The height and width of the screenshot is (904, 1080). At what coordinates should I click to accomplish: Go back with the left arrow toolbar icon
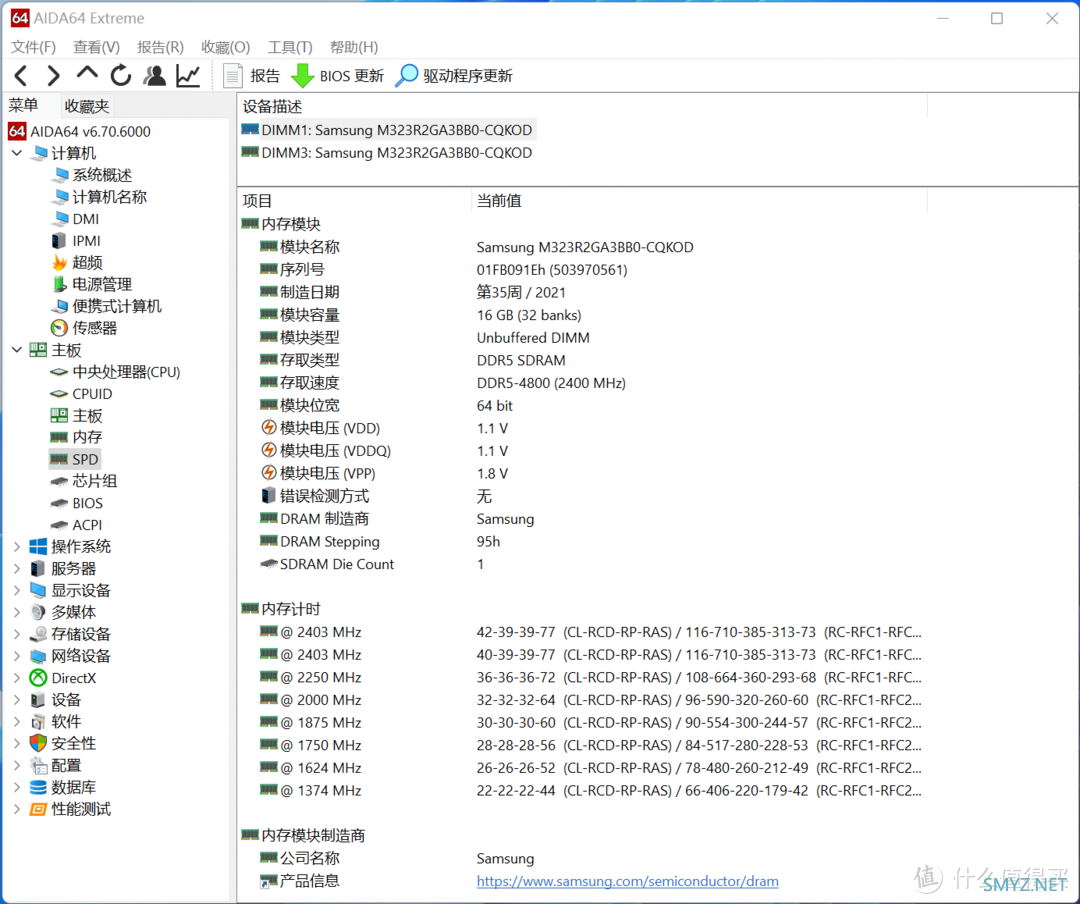click(21, 76)
